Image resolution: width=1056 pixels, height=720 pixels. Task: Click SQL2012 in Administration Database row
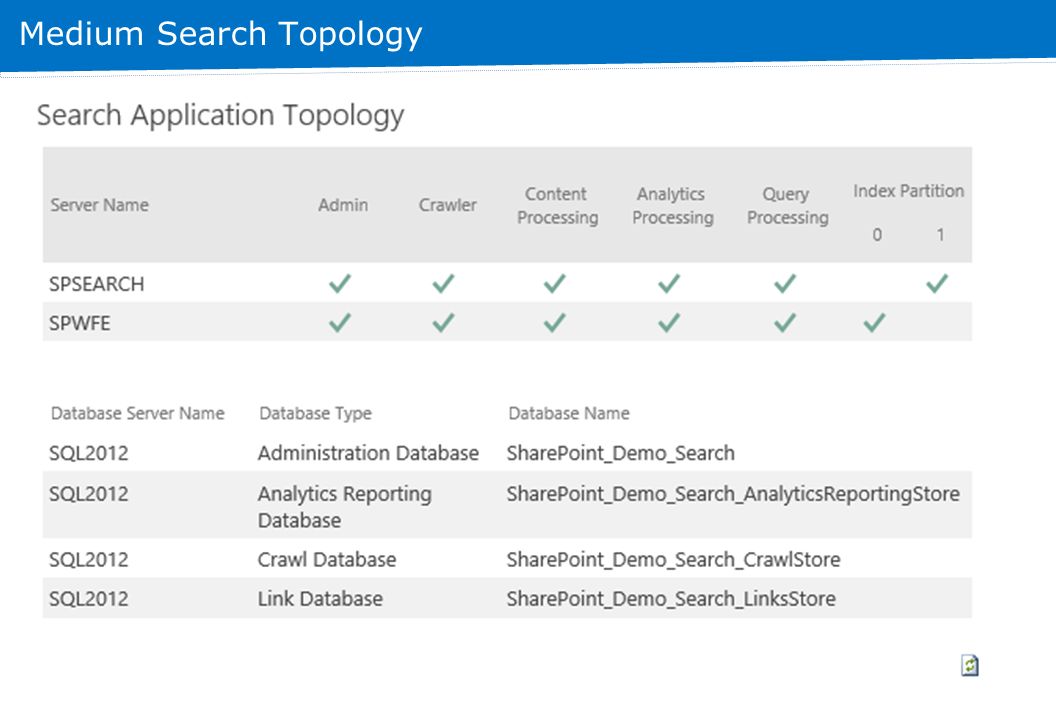(88, 453)
